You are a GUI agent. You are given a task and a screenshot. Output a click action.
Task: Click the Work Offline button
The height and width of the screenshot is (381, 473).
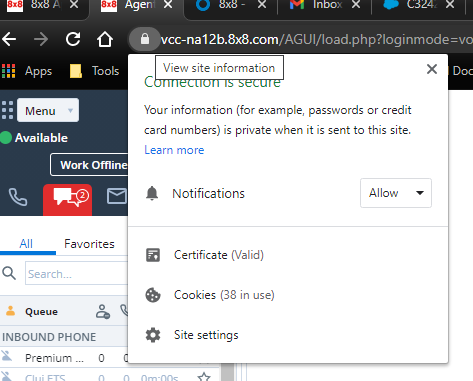pos(89,165)
